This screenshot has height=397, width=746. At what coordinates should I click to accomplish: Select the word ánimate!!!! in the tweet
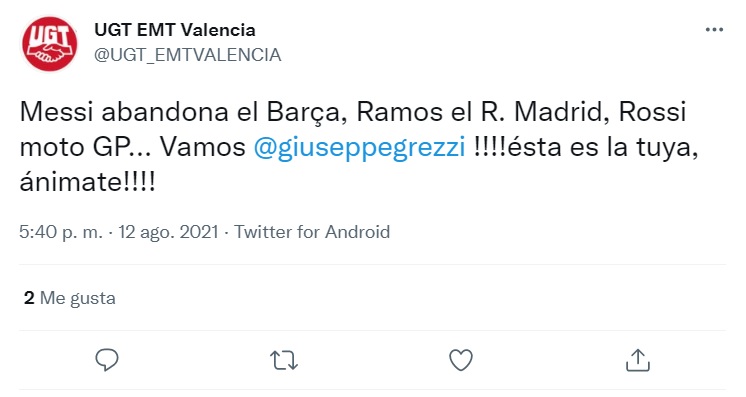[88, 182]
